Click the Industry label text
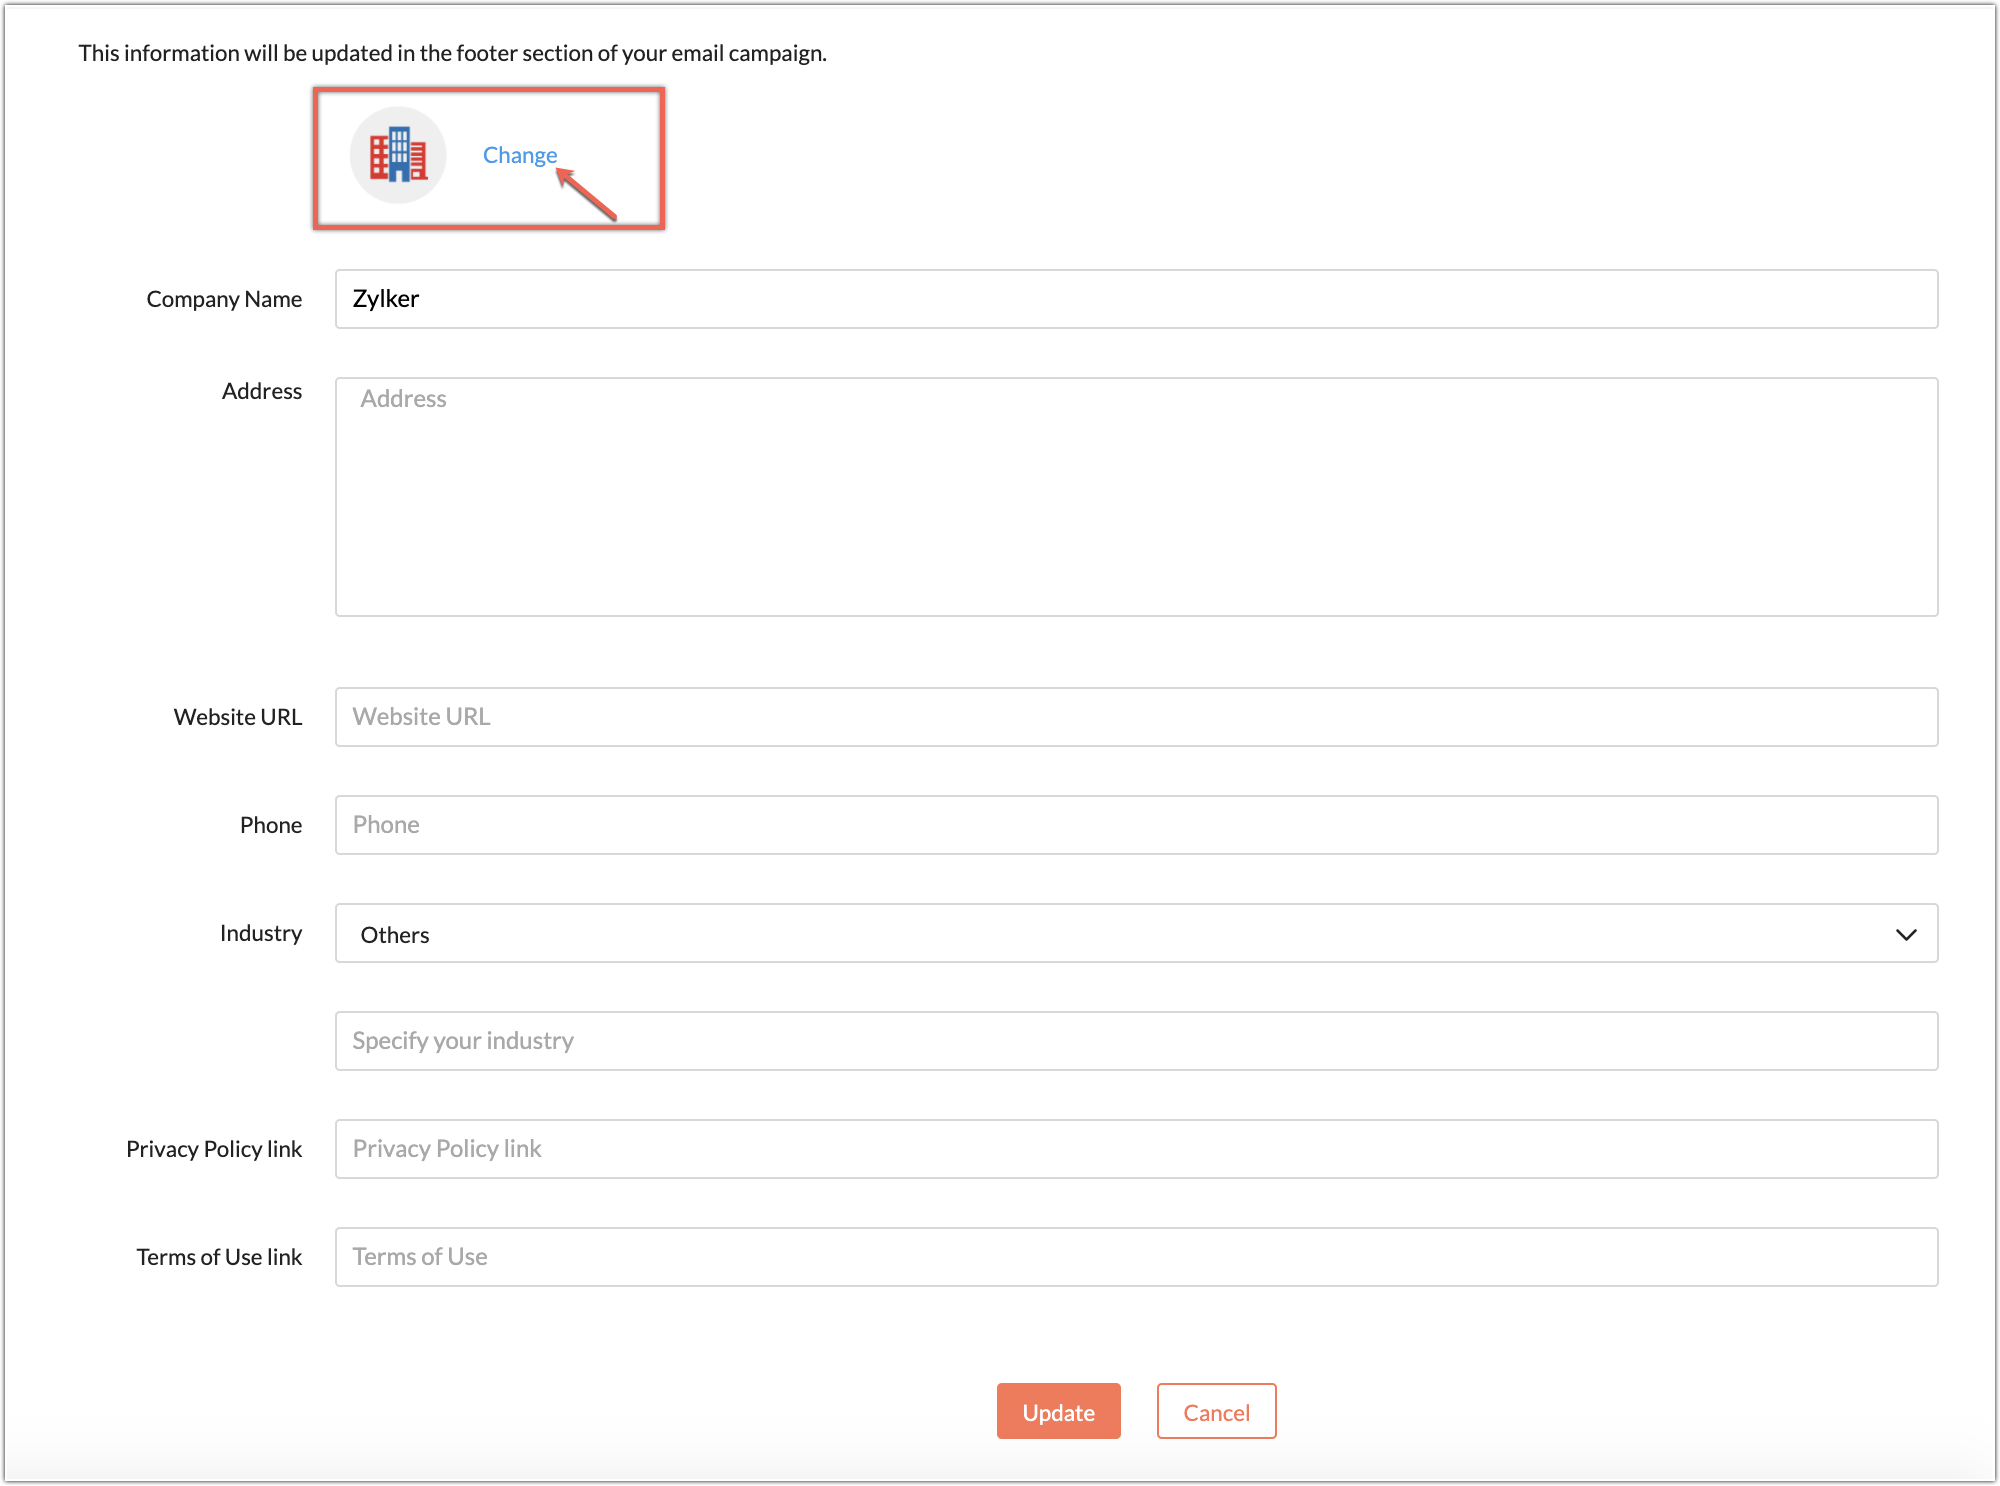2000x1486 pixels. 261,933
